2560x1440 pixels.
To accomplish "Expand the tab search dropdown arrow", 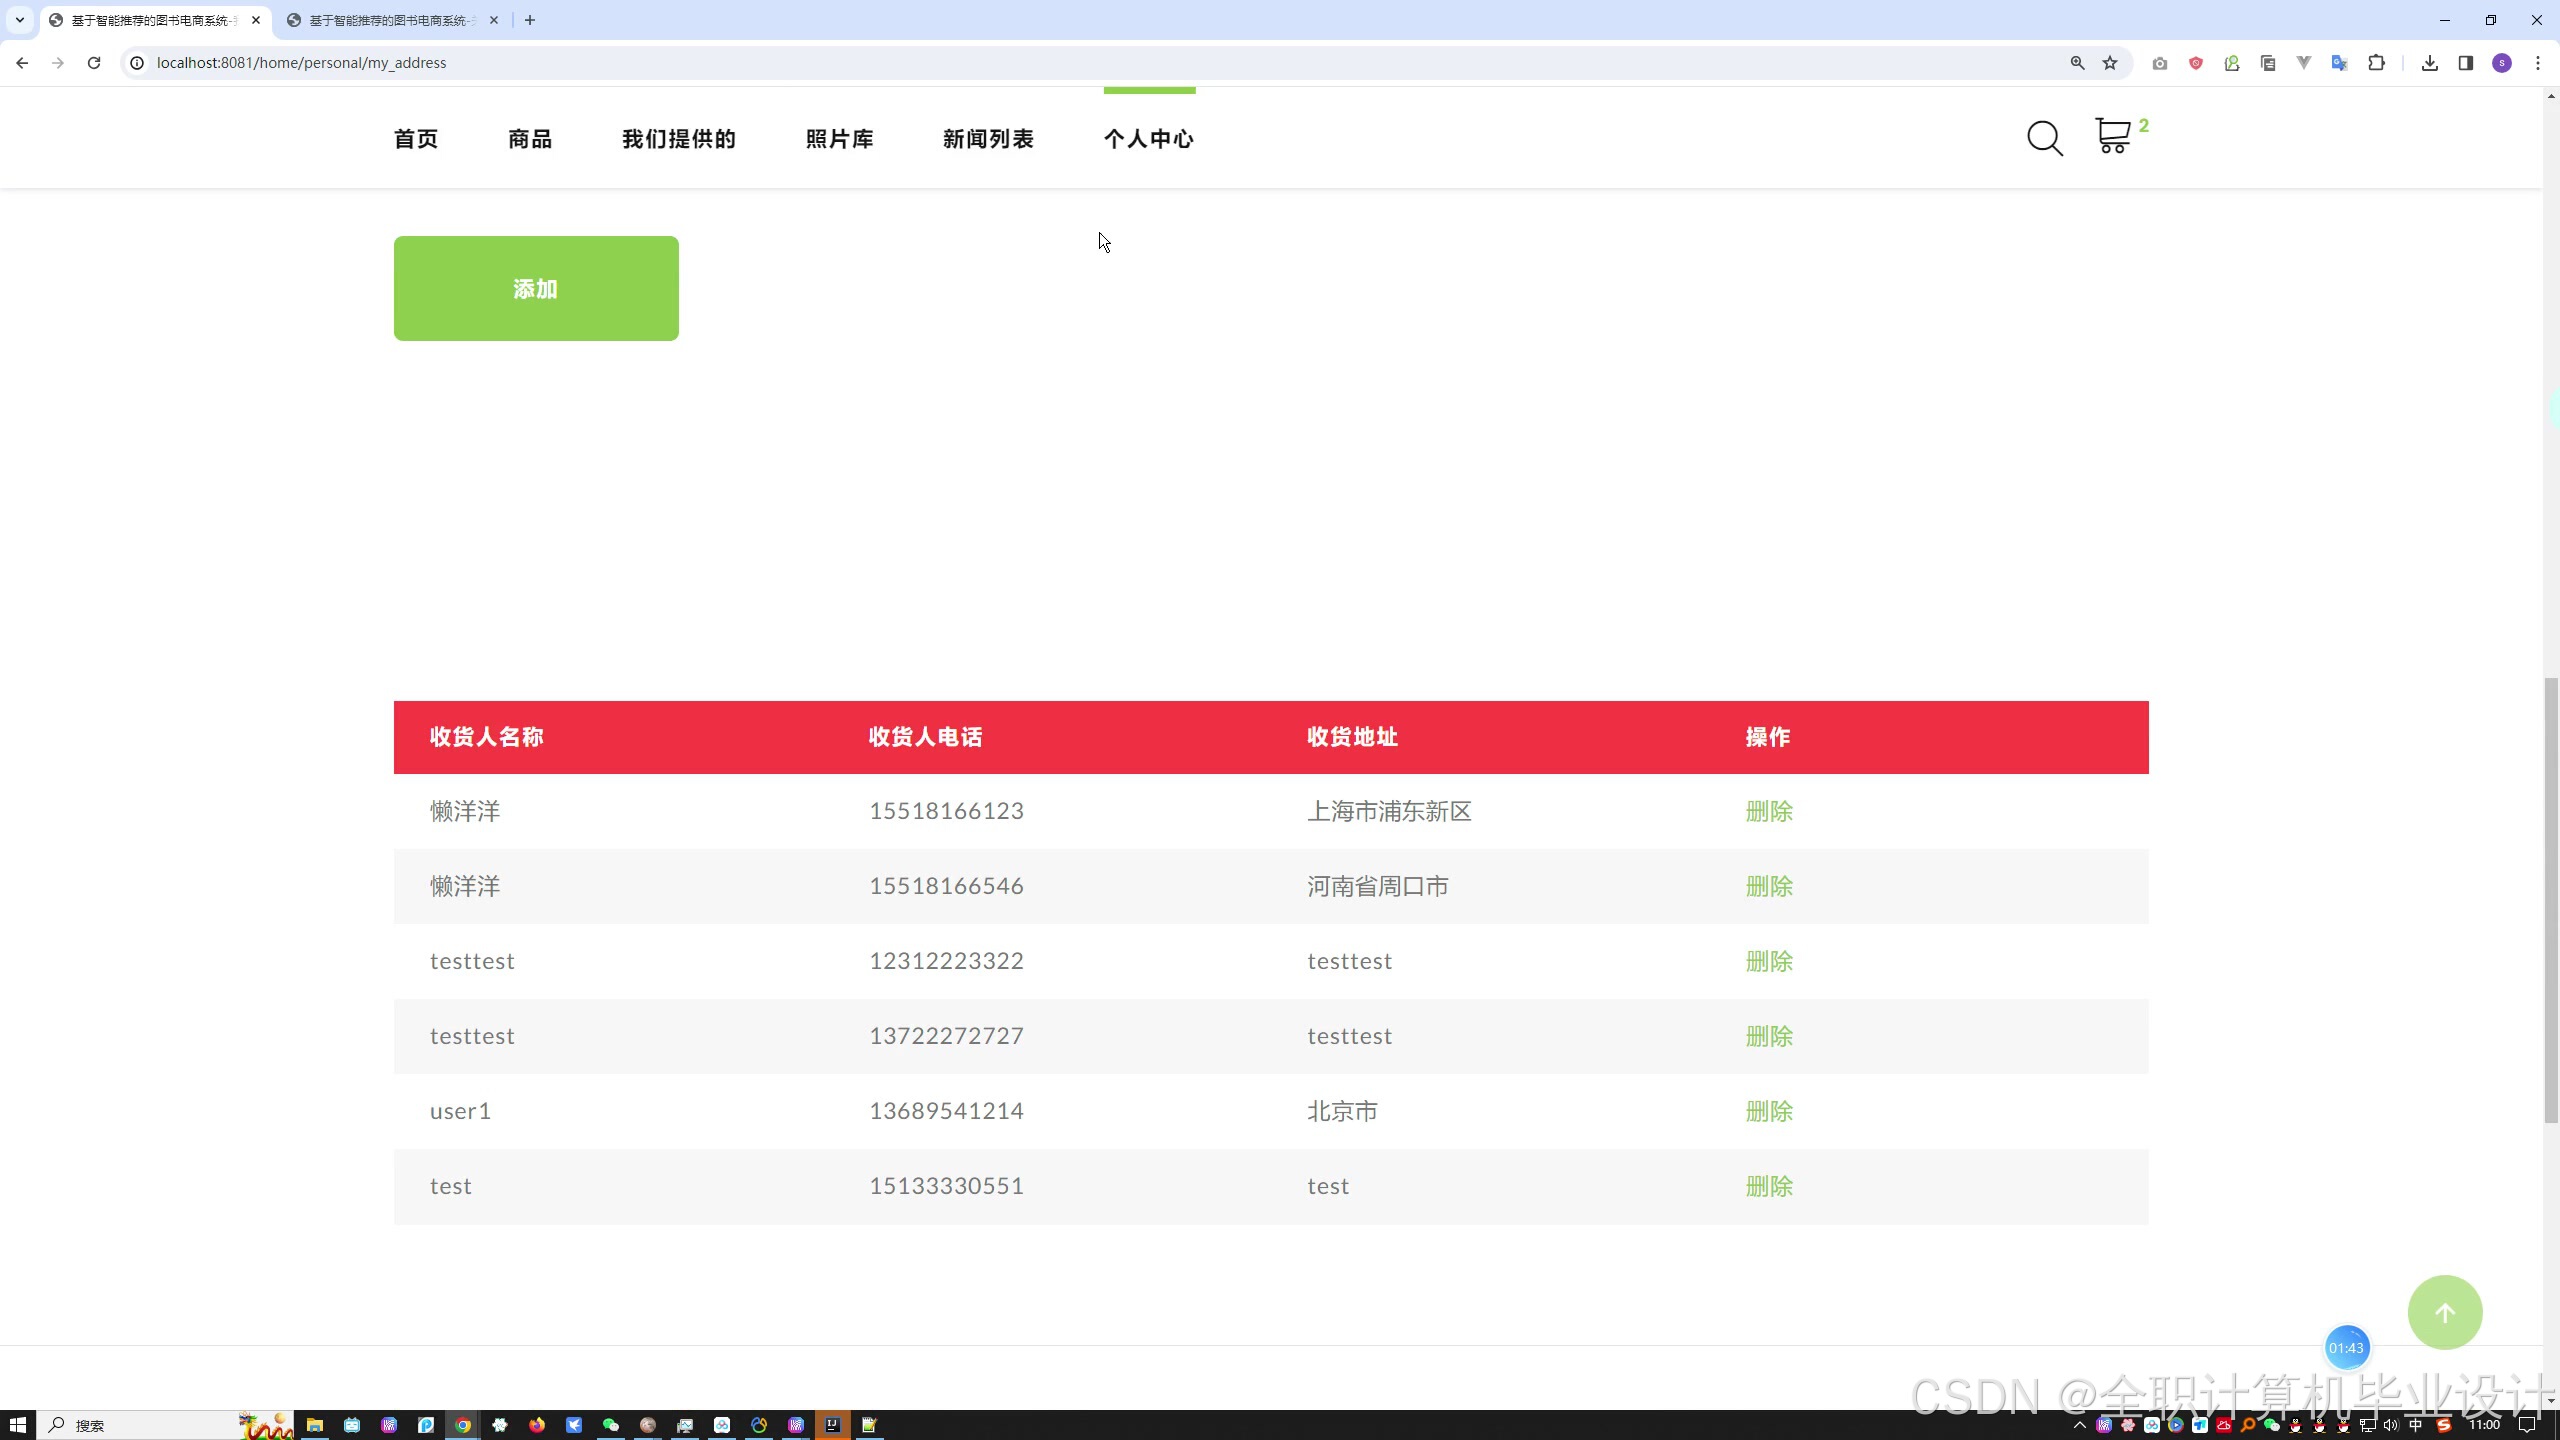I will (19, 20).
